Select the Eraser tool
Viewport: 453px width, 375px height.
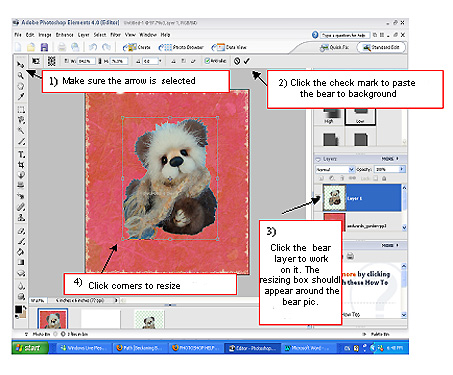pos(21,231)
